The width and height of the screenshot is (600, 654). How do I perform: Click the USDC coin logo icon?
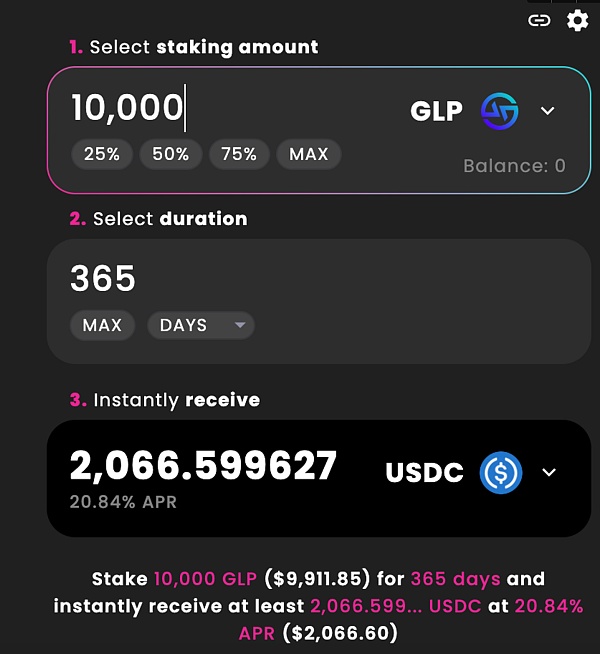501,472
